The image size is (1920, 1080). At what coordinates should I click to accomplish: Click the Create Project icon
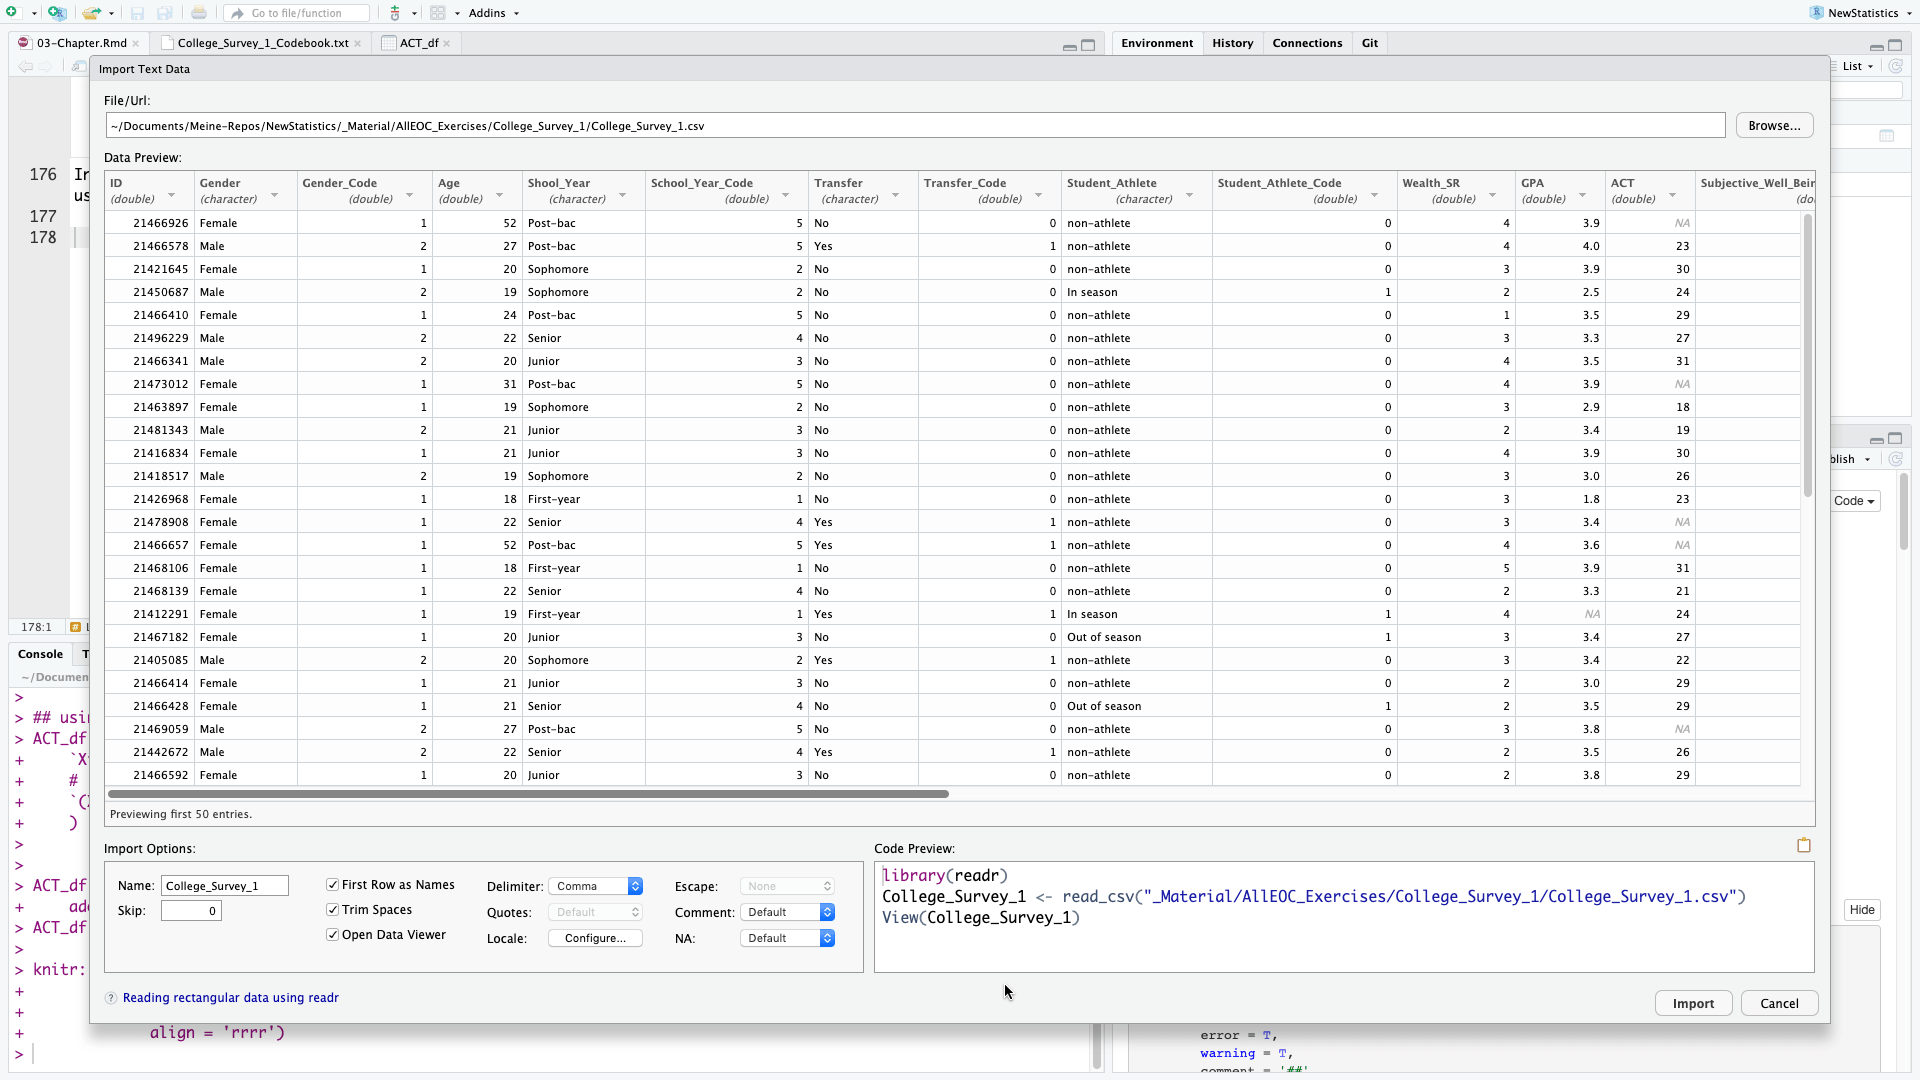[x=56, y=13]
